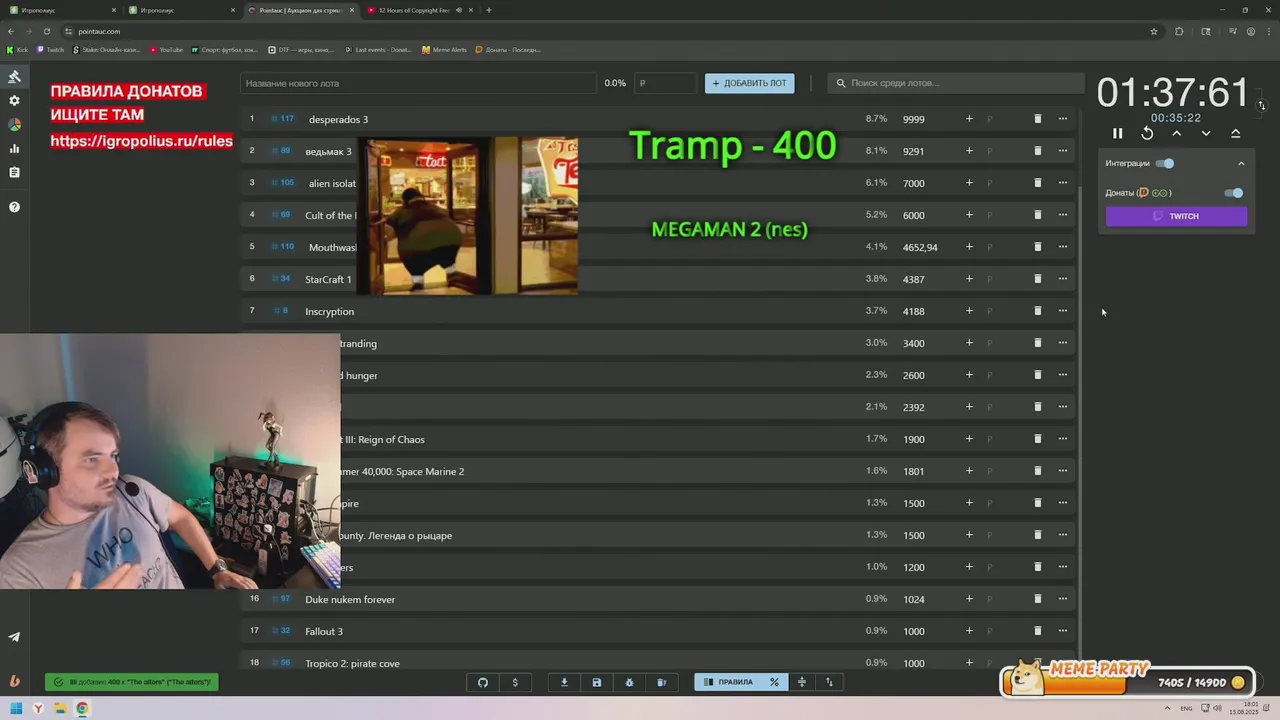Delete the Duke nukem forever lot
This screenshot has width=1280, height=720.
click(1037, 599)
